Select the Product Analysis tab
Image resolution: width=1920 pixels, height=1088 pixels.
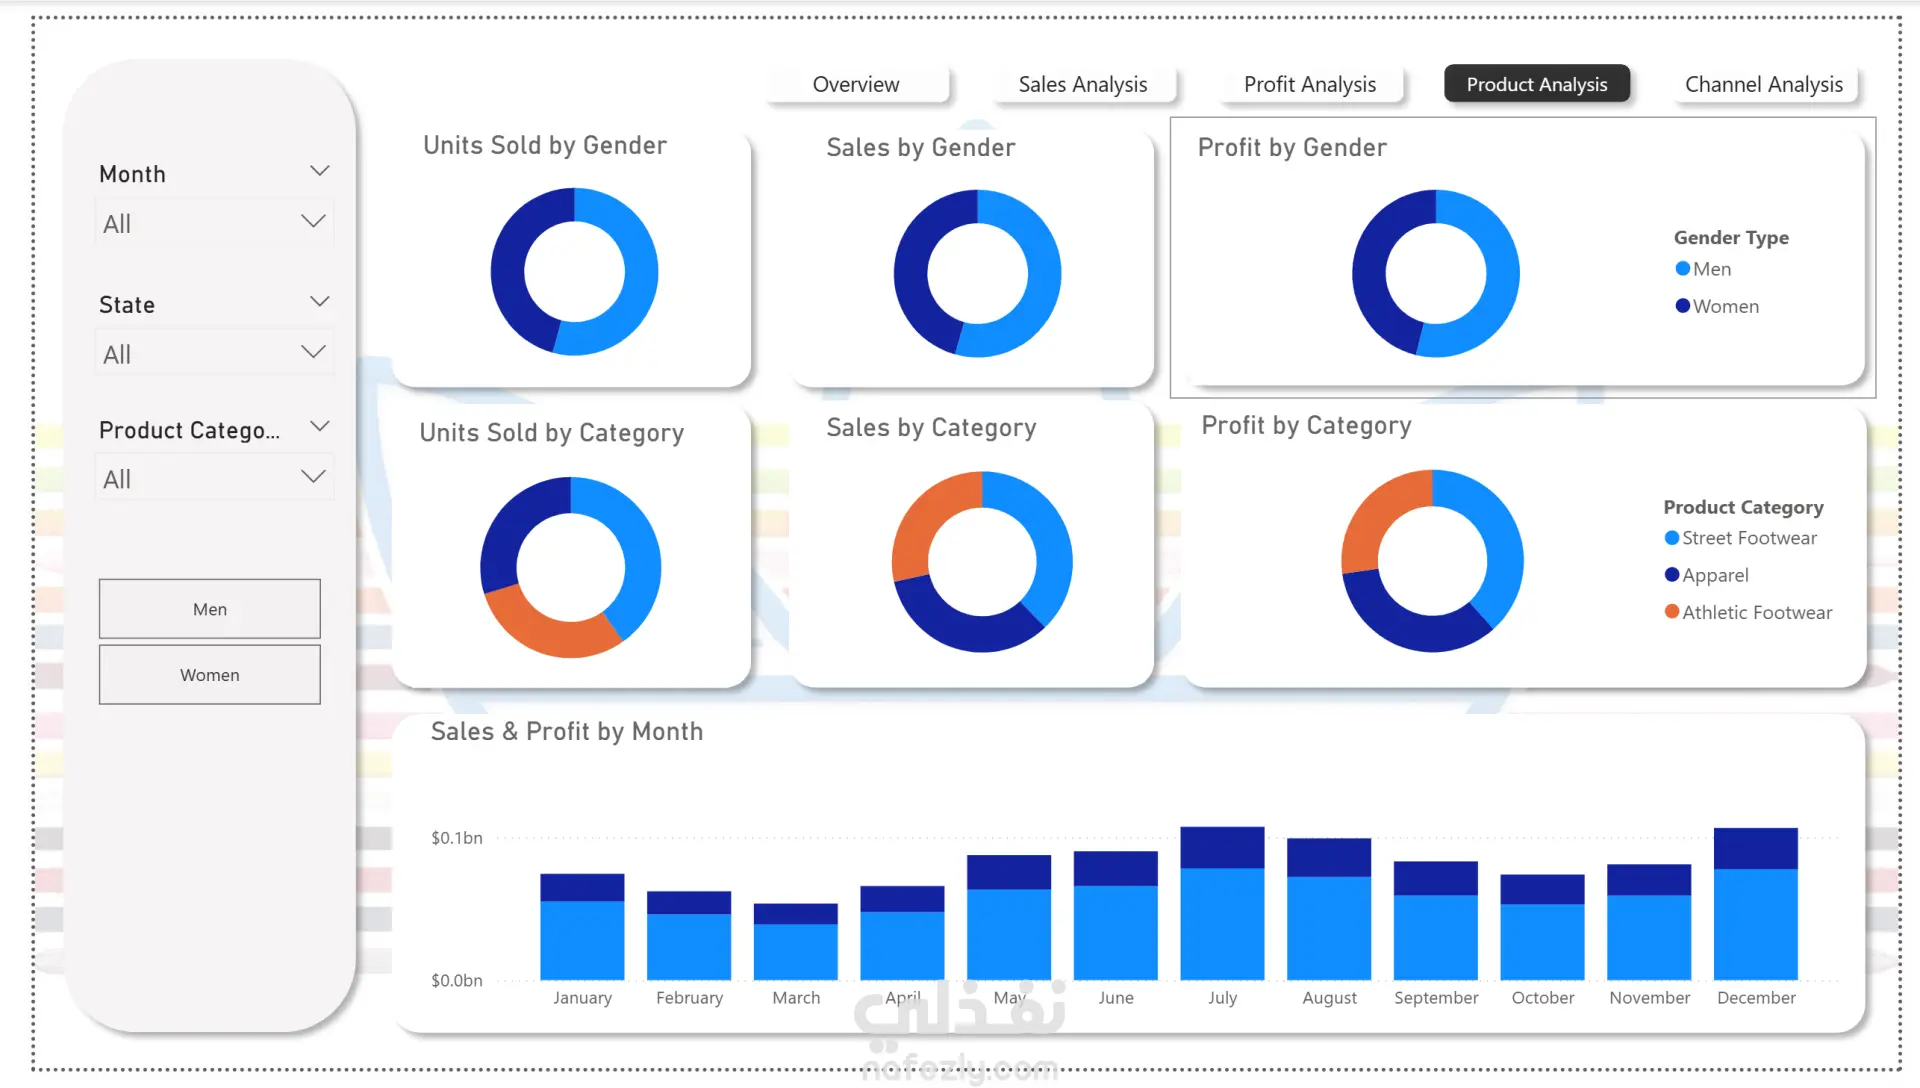1537,84
